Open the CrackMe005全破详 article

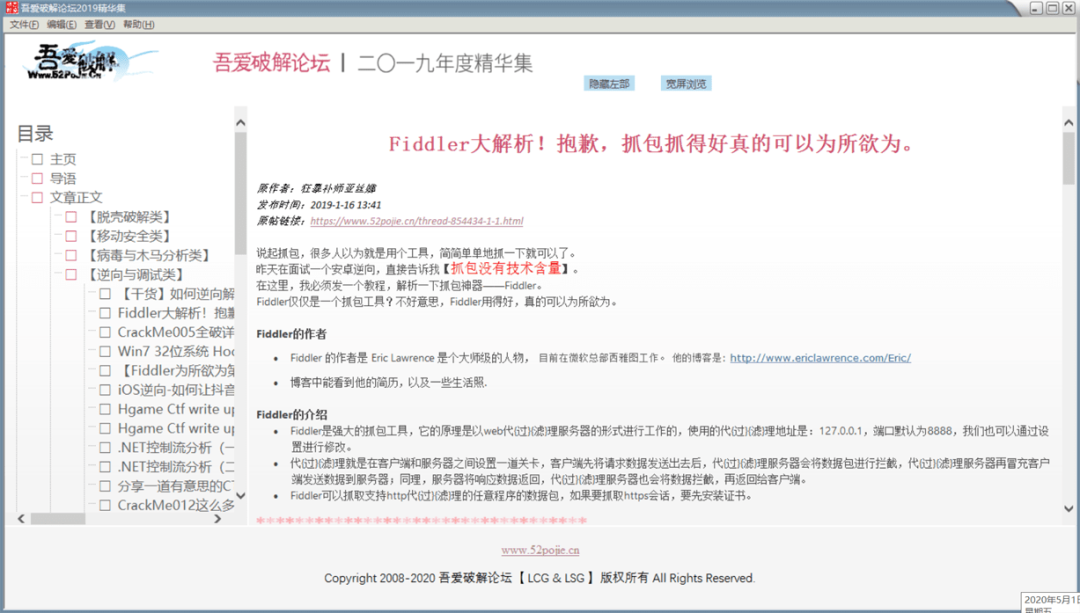coord(176,333)
